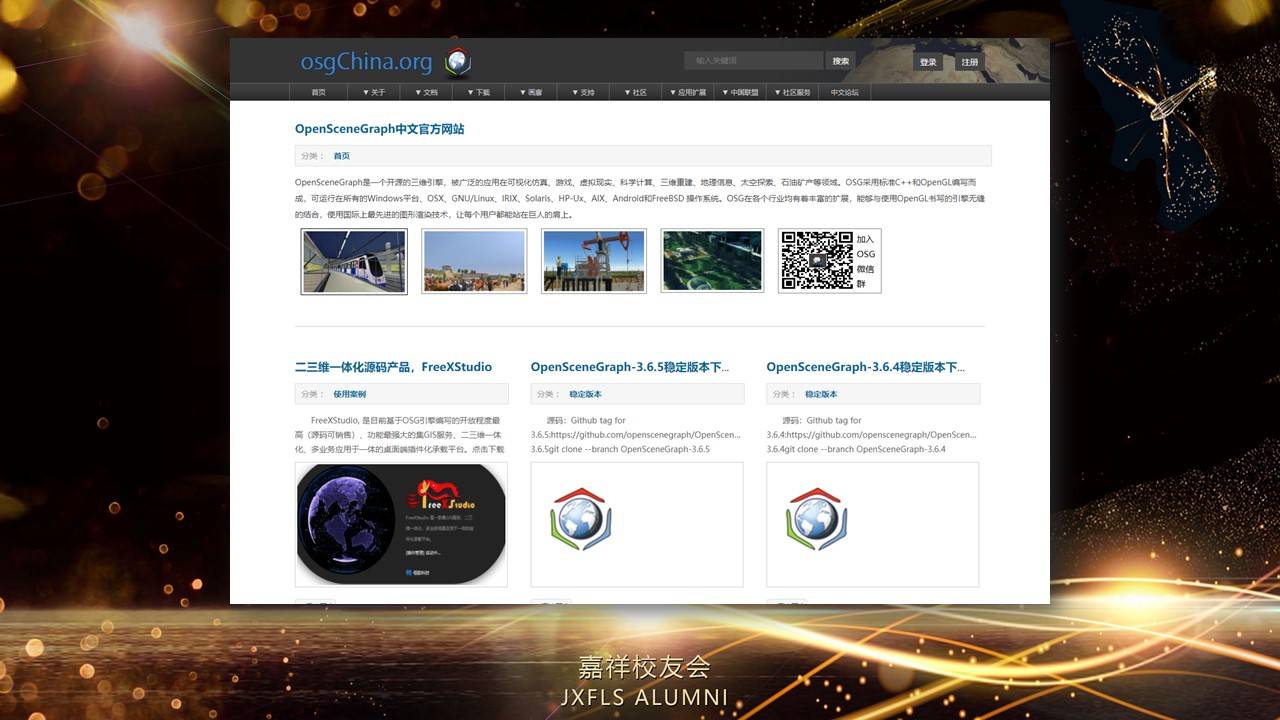Click 稳定版本 category under the 3.6.4 article
The height and width of the screenshot is (720, 1280).
click(x=822, y=394)
